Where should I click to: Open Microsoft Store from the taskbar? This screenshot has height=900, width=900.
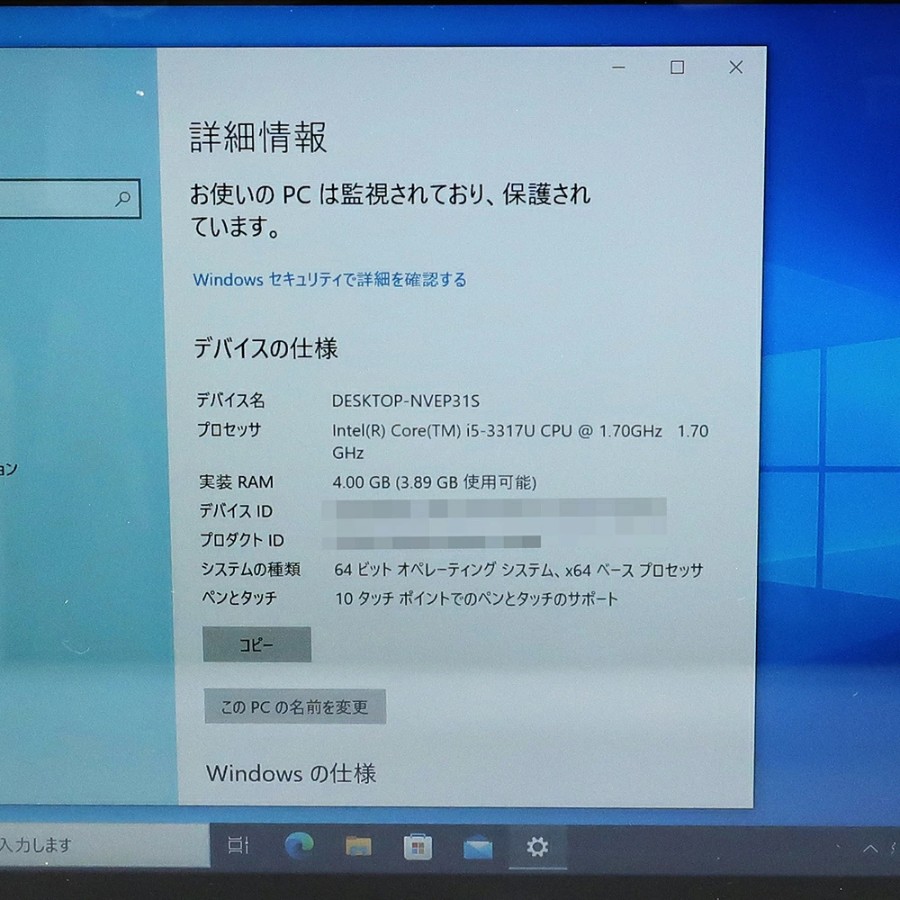(418, 847)
